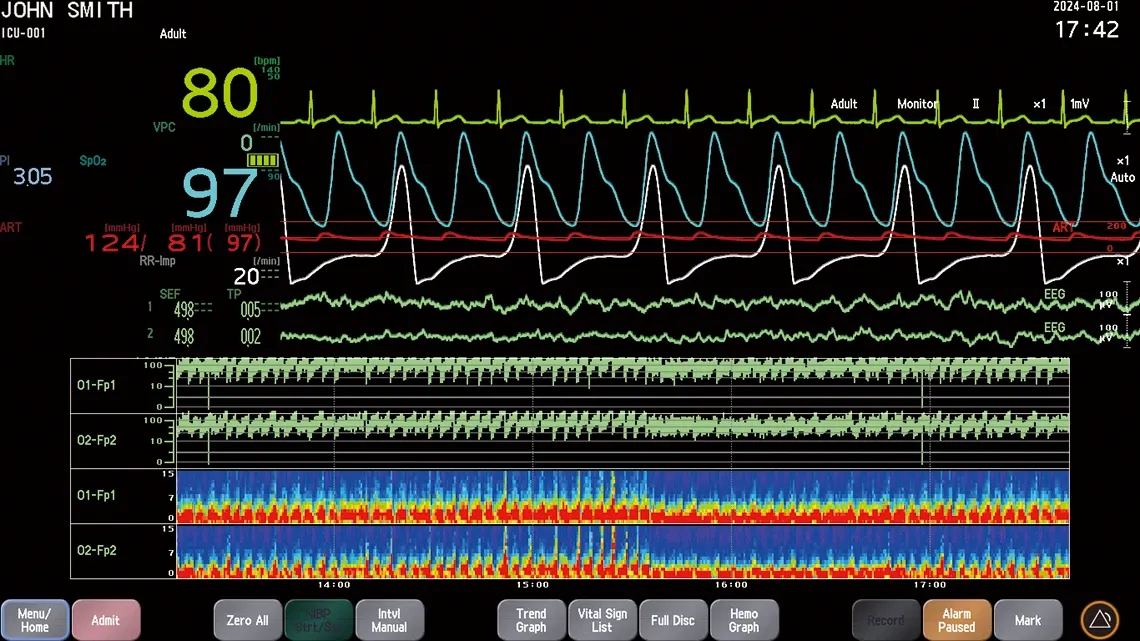Go to Menu/Home
Viewport: 1140px width, 641px height.
(35, 620)
